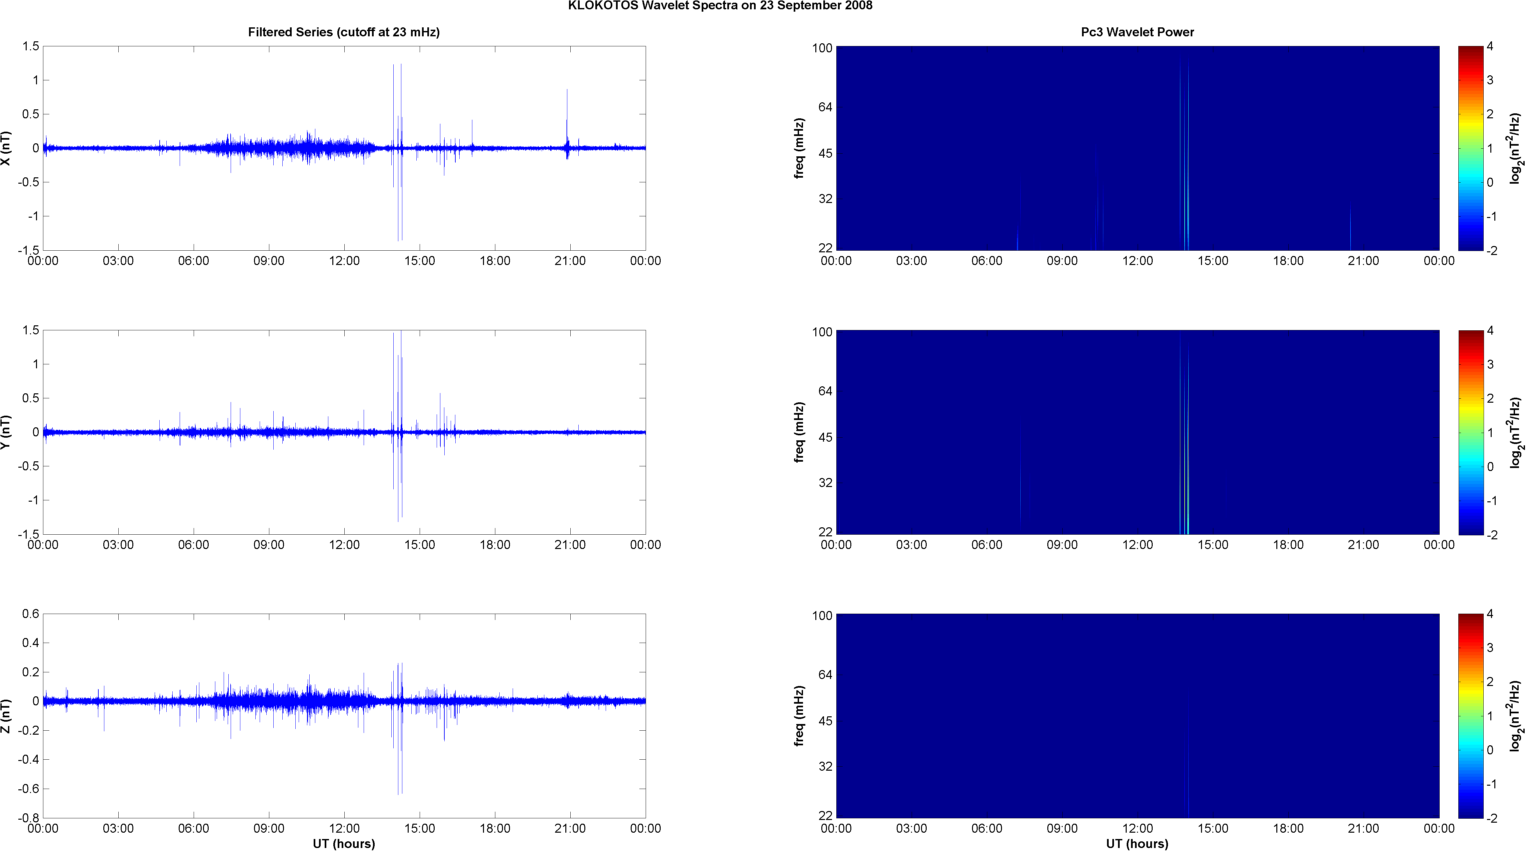This screenshot has width=1526, height=851.
Task: Click the Y (nT) axis label
Action: point(7,432)
